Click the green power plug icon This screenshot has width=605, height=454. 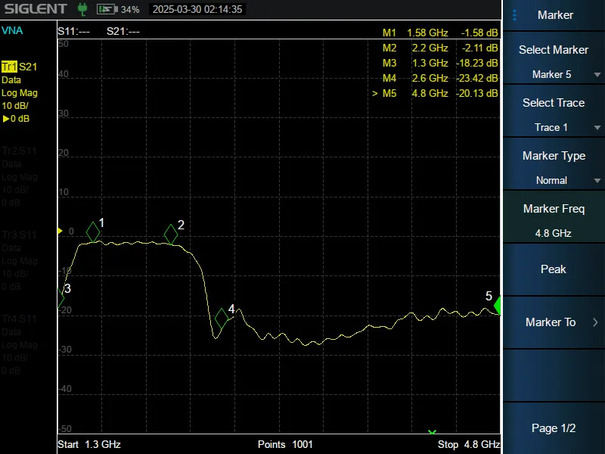click(82, 9)
